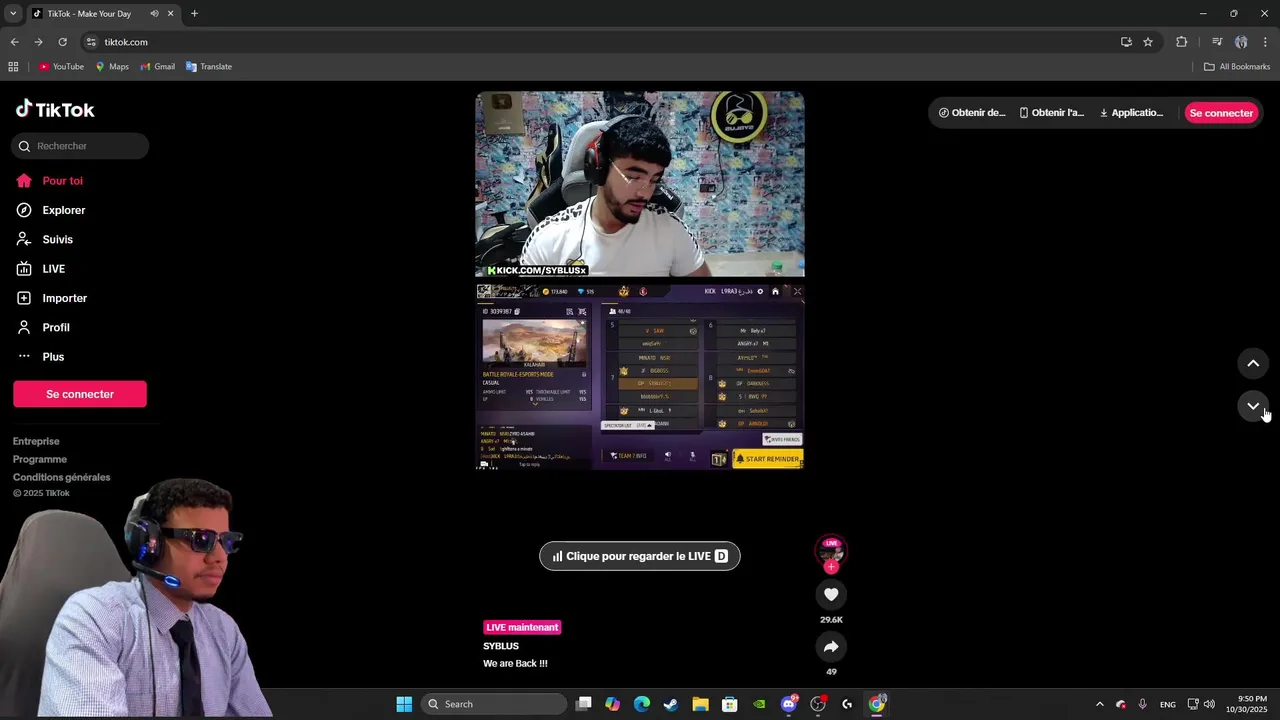Open the Chrome extensions puzzle icon
Screen dimensions: 1280x720
[x=1182, y=42]
